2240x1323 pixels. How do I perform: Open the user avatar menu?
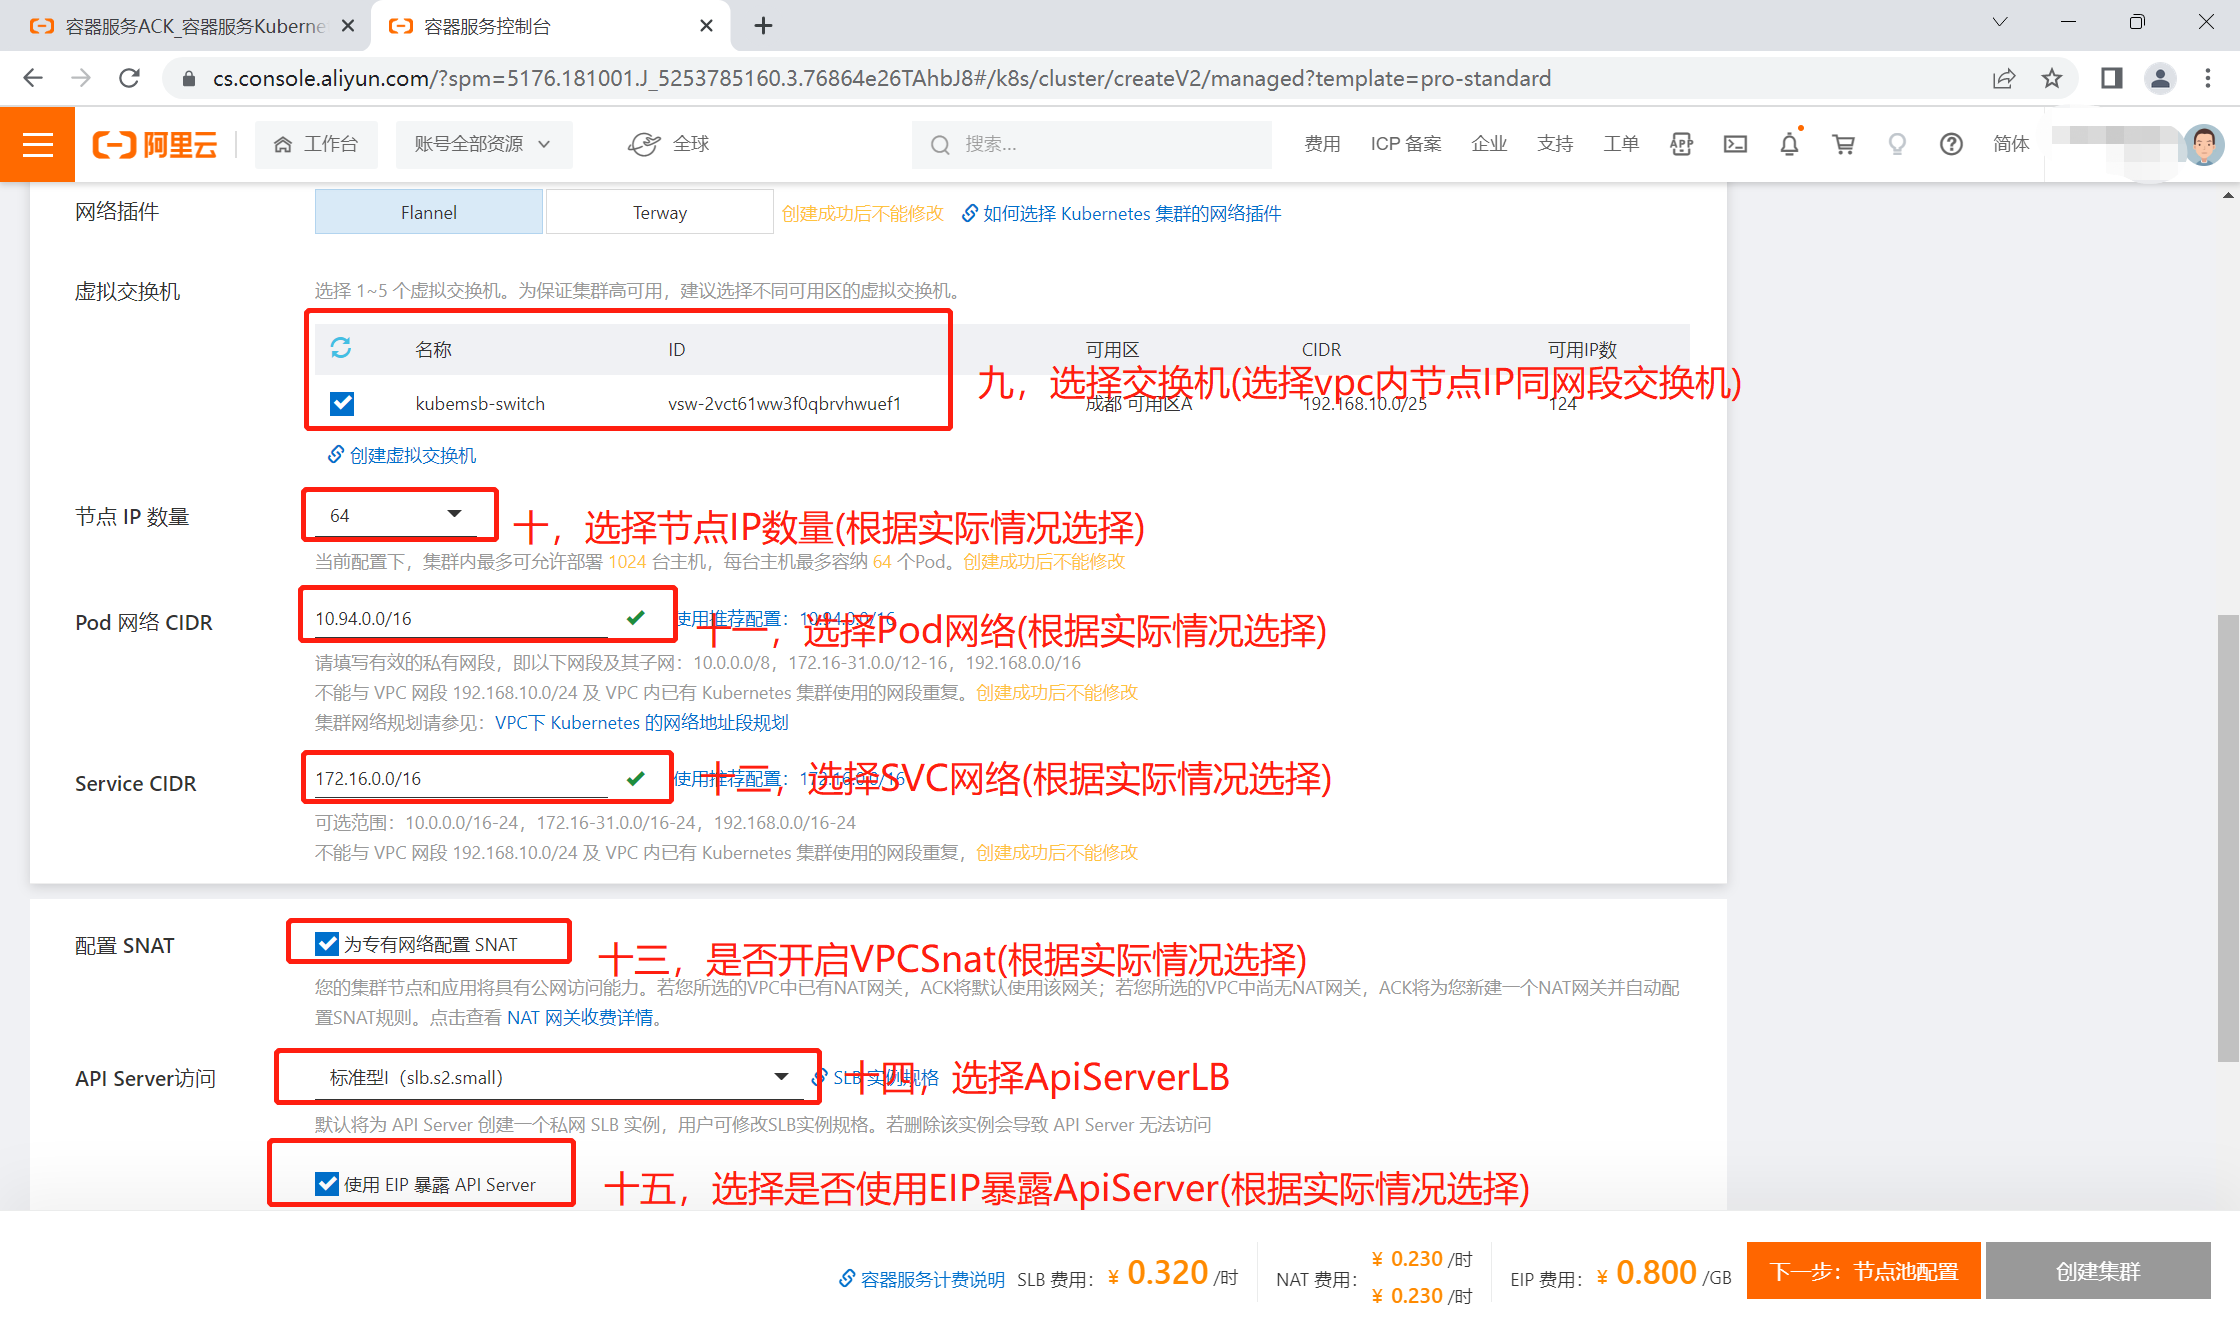[2203, 145]
